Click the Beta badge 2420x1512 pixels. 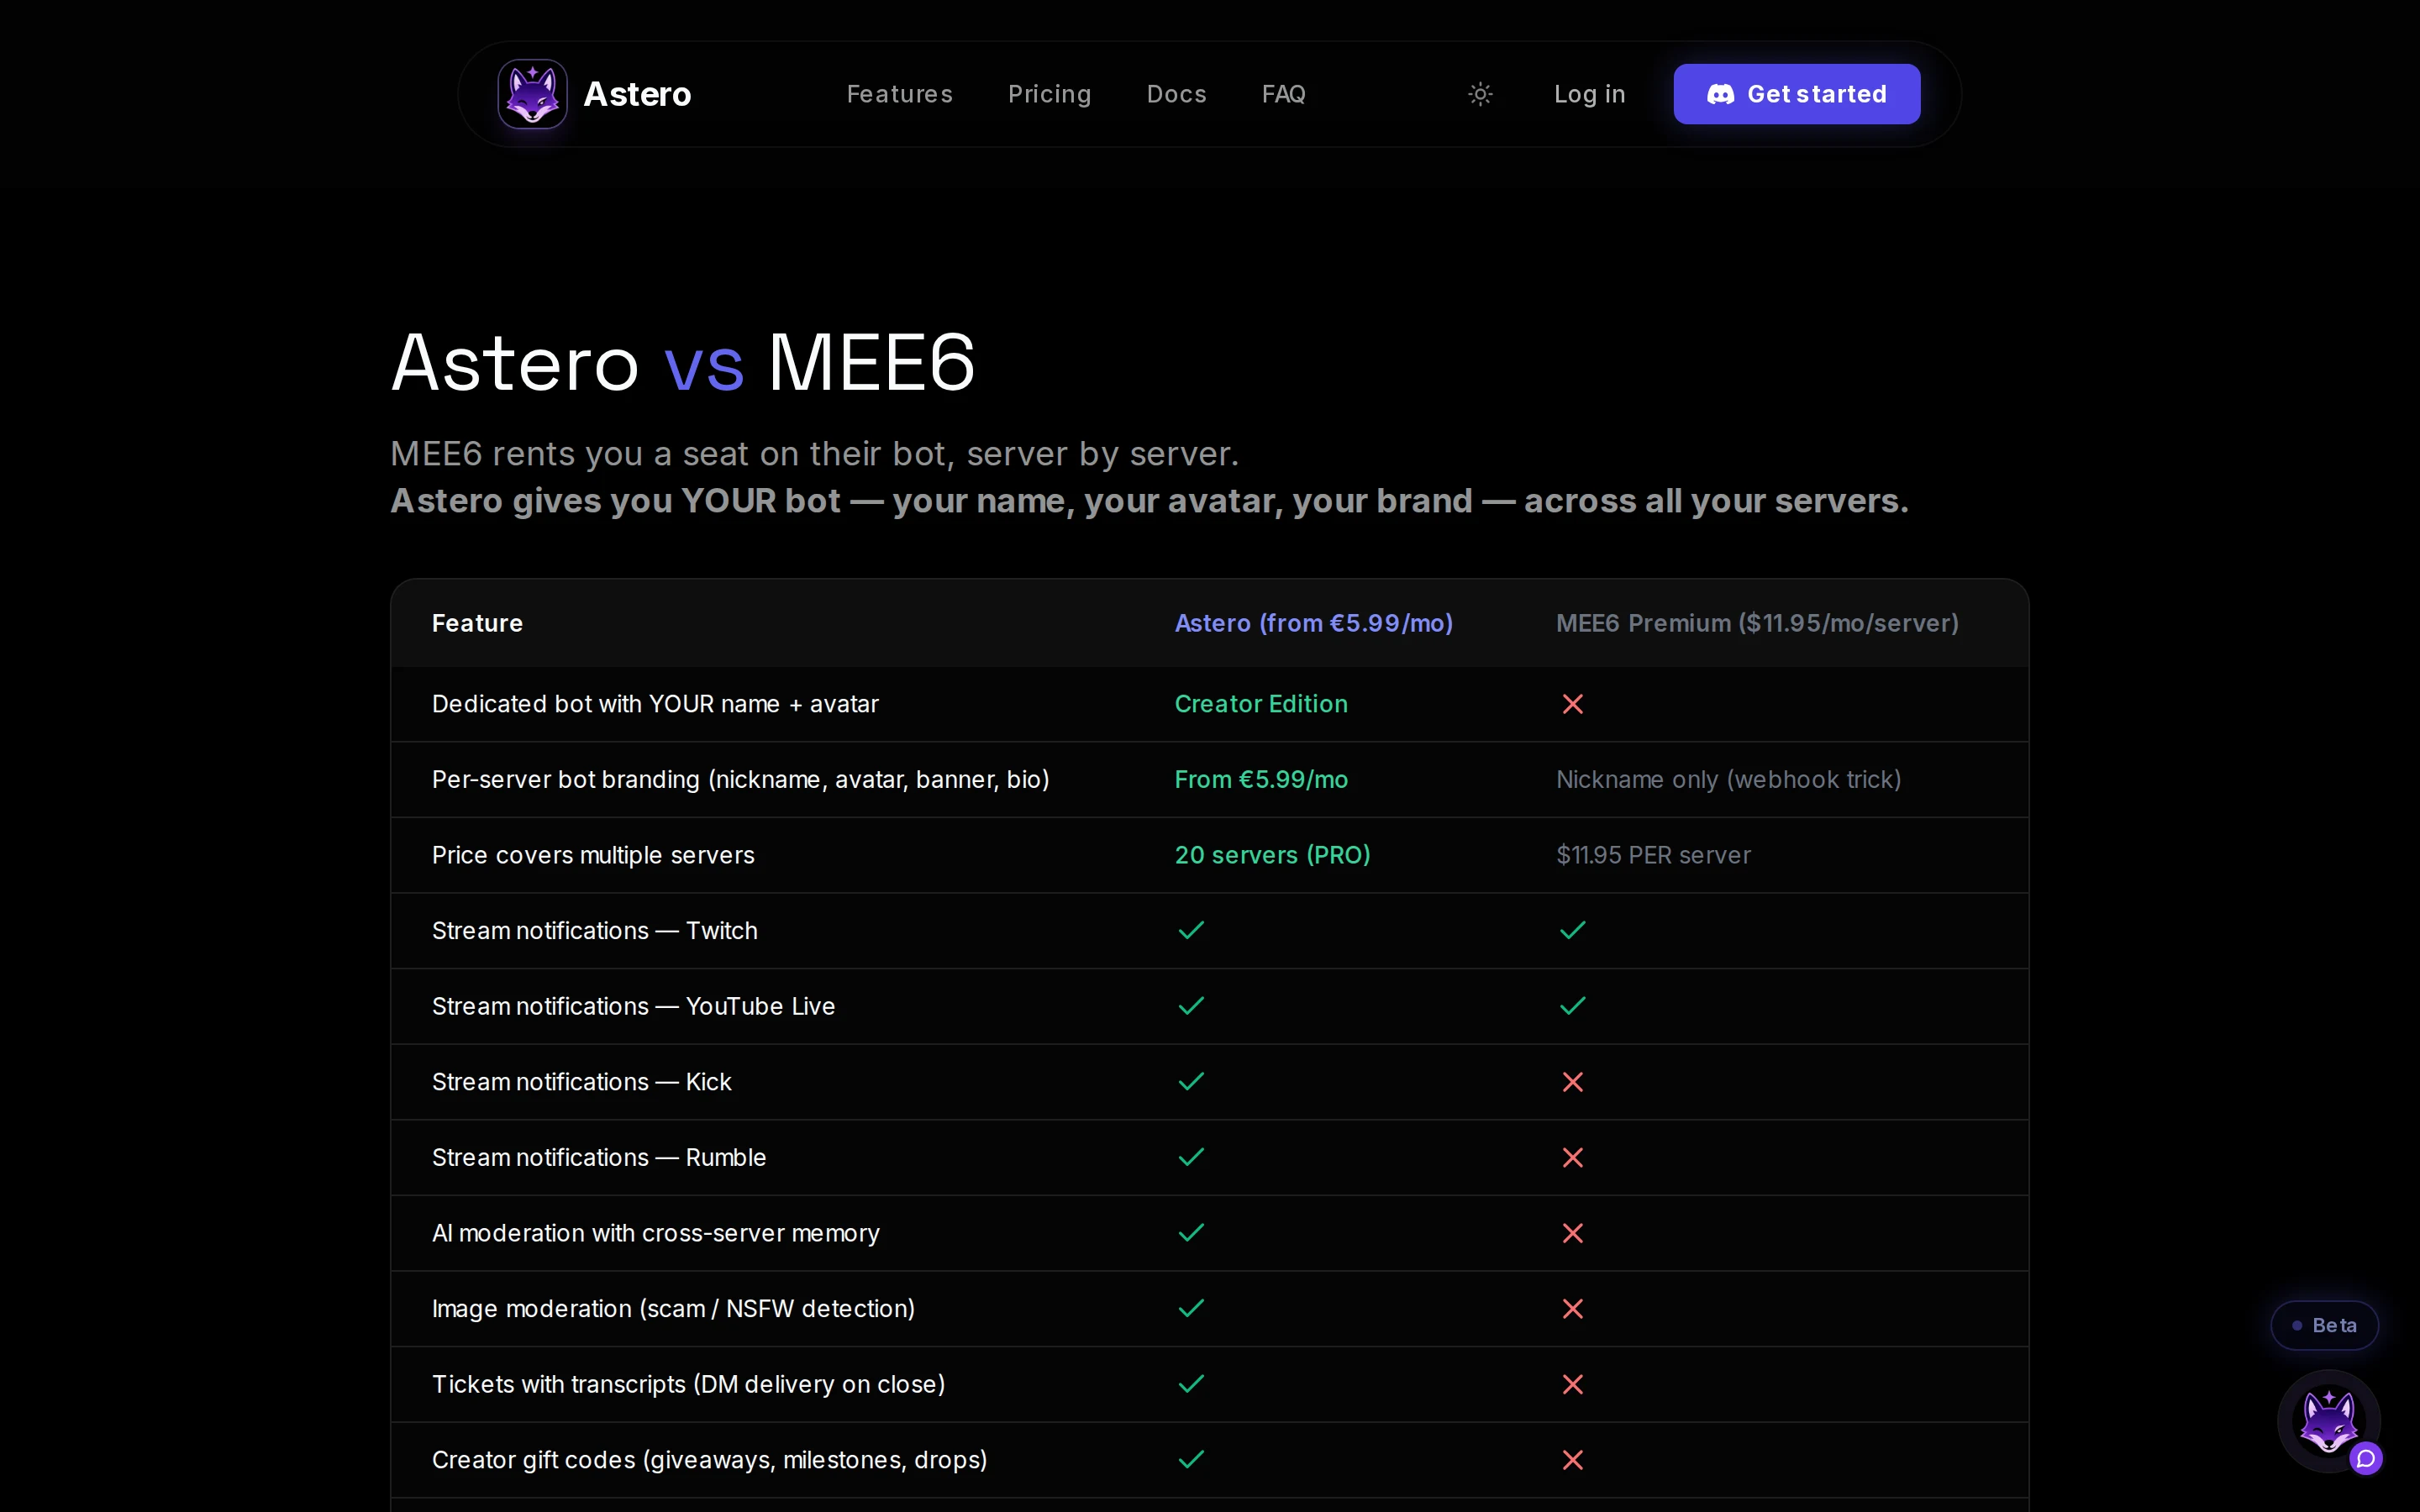[x=2324, y=1325]
